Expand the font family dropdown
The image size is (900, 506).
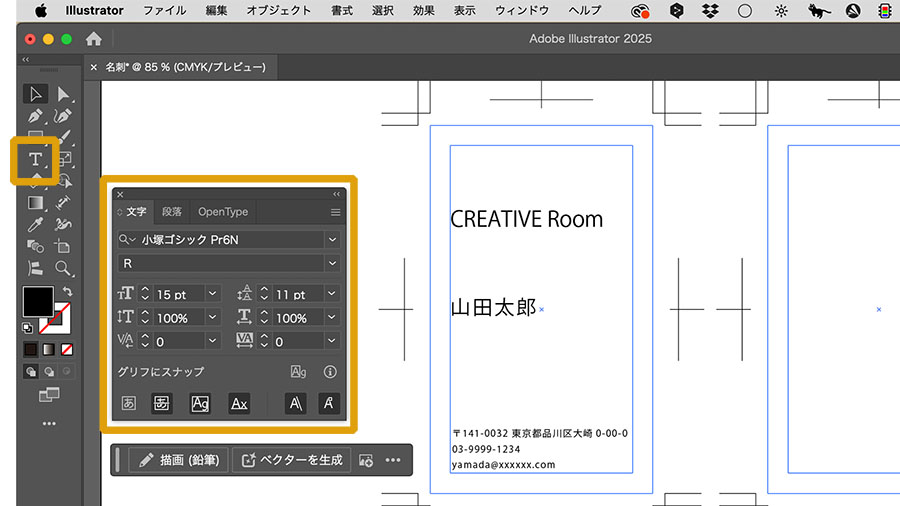[x=332, y=240]
